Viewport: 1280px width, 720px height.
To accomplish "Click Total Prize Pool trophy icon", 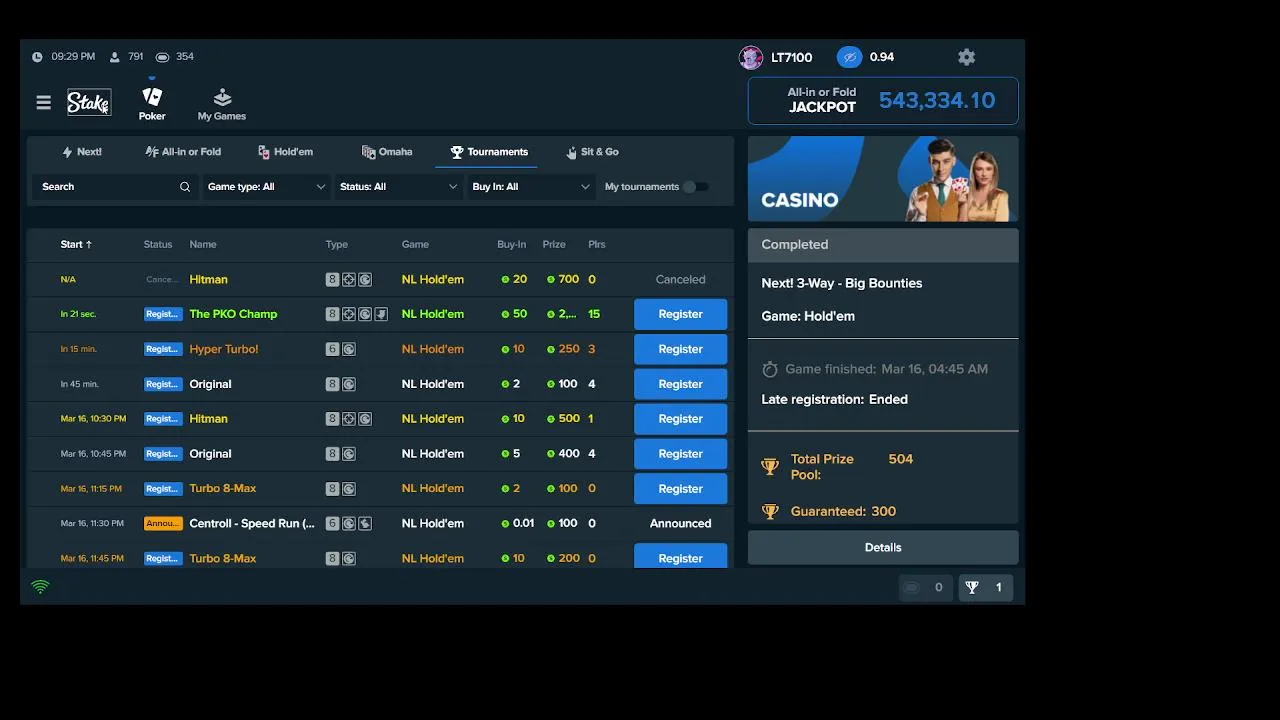I will coord(770,466).
